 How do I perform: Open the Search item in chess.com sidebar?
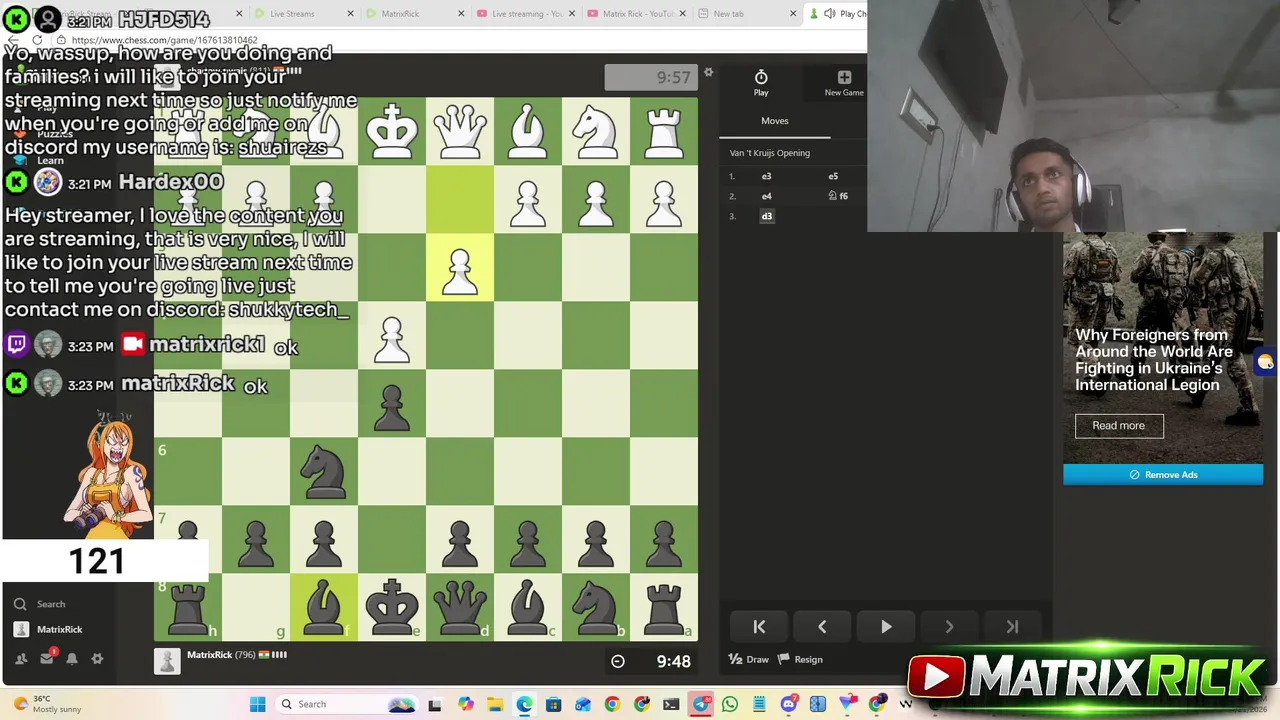click(42, 604)
